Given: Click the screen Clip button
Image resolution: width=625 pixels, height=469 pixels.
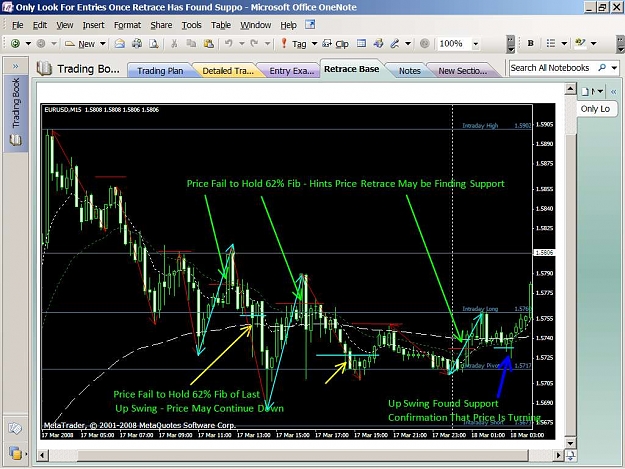Looking at the screenshot, I should tap(335, 44).
